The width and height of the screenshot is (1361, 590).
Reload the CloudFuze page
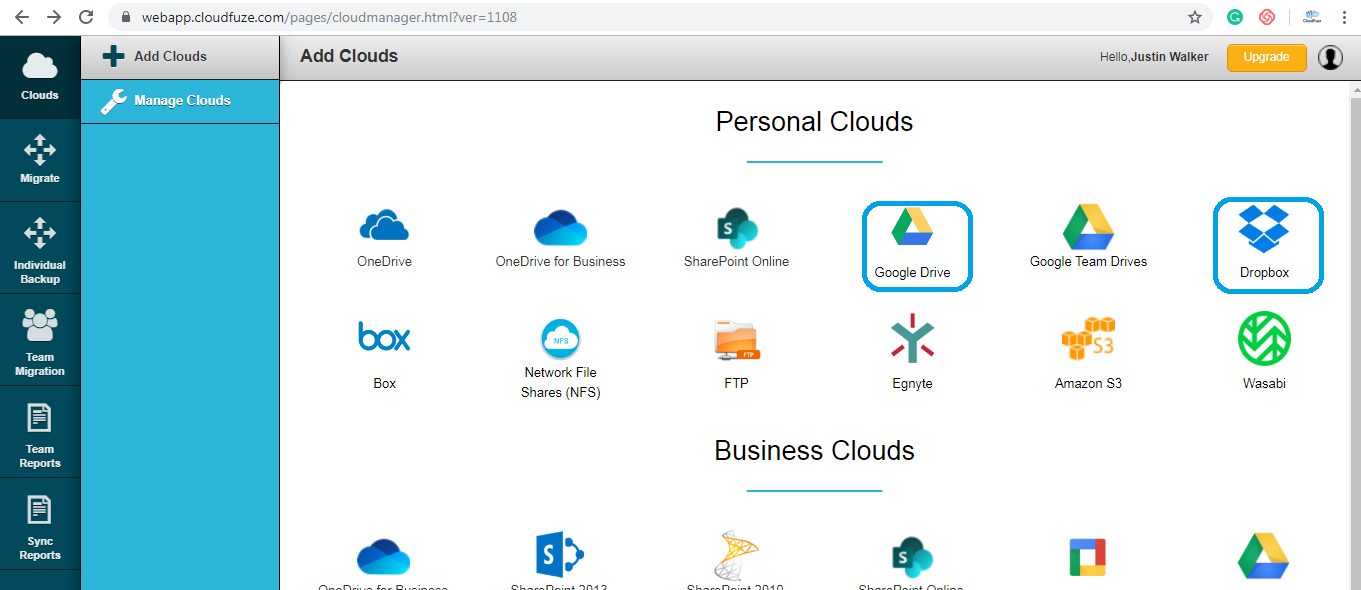[x=86, y=17]
